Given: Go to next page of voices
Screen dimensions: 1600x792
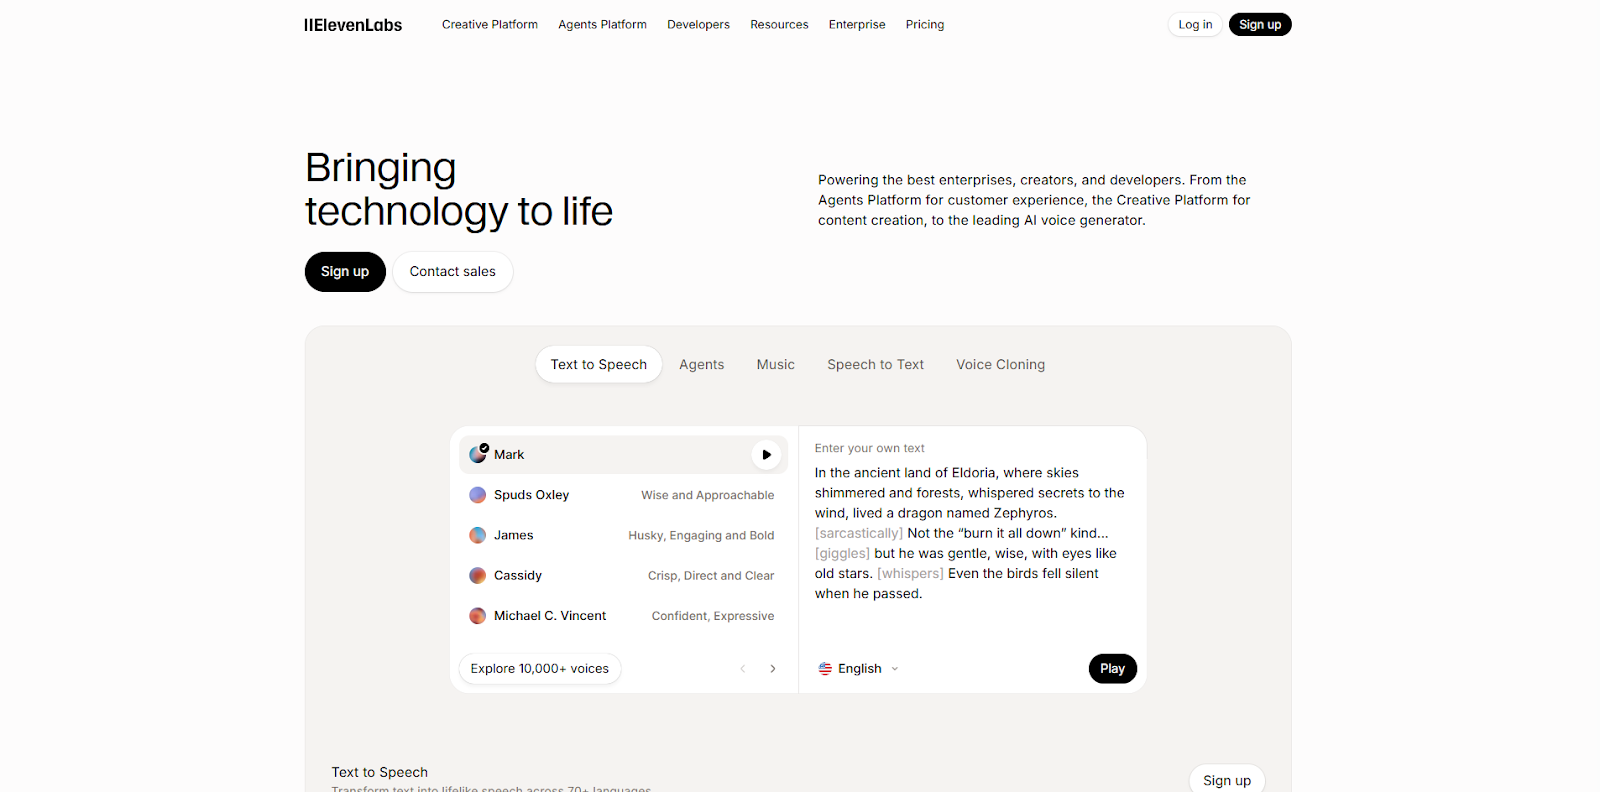Looking at the screenshot, I should coord(773,669).
